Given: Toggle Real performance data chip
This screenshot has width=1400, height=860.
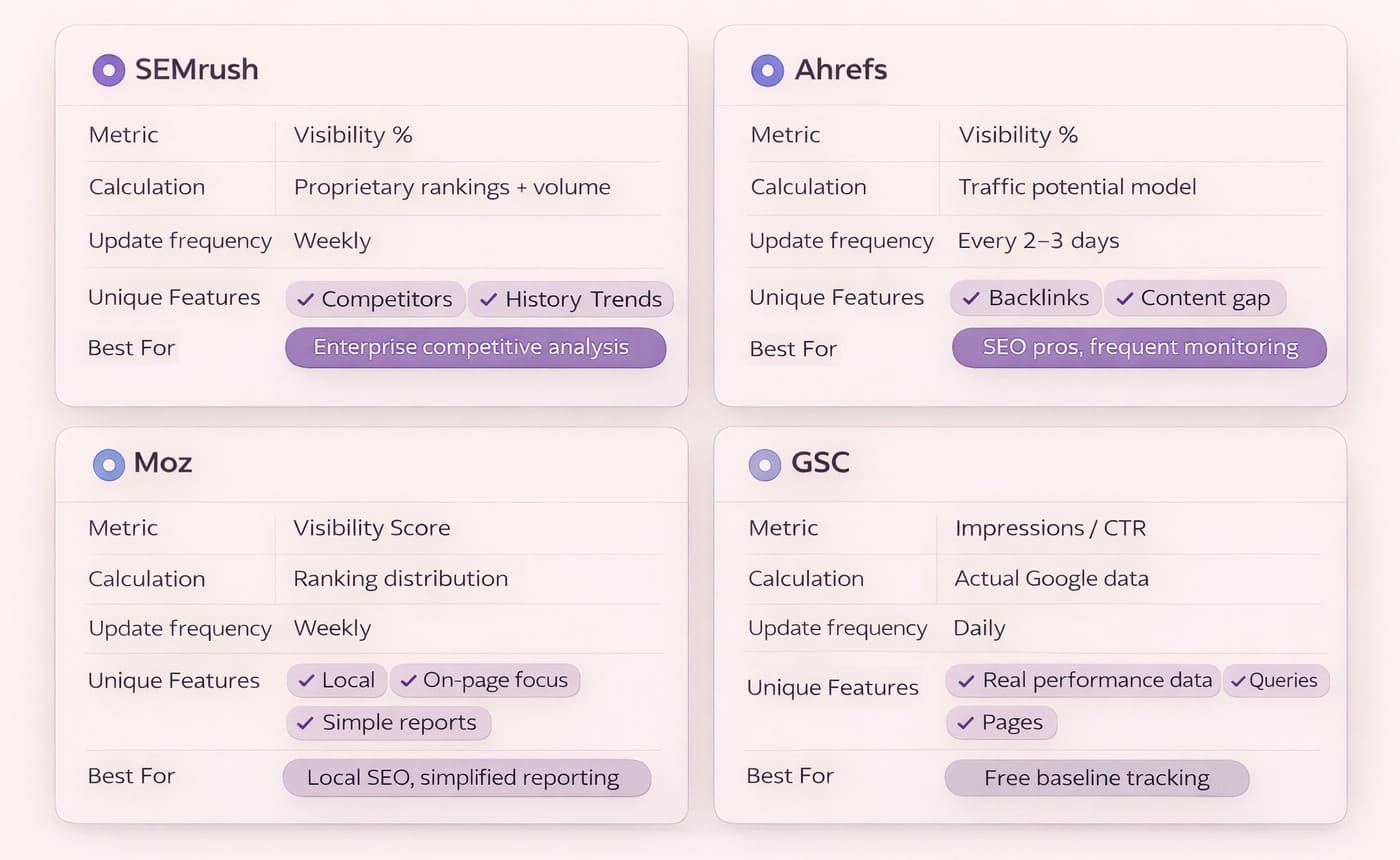Looking at the screenshot, I should coord(1084,681).
